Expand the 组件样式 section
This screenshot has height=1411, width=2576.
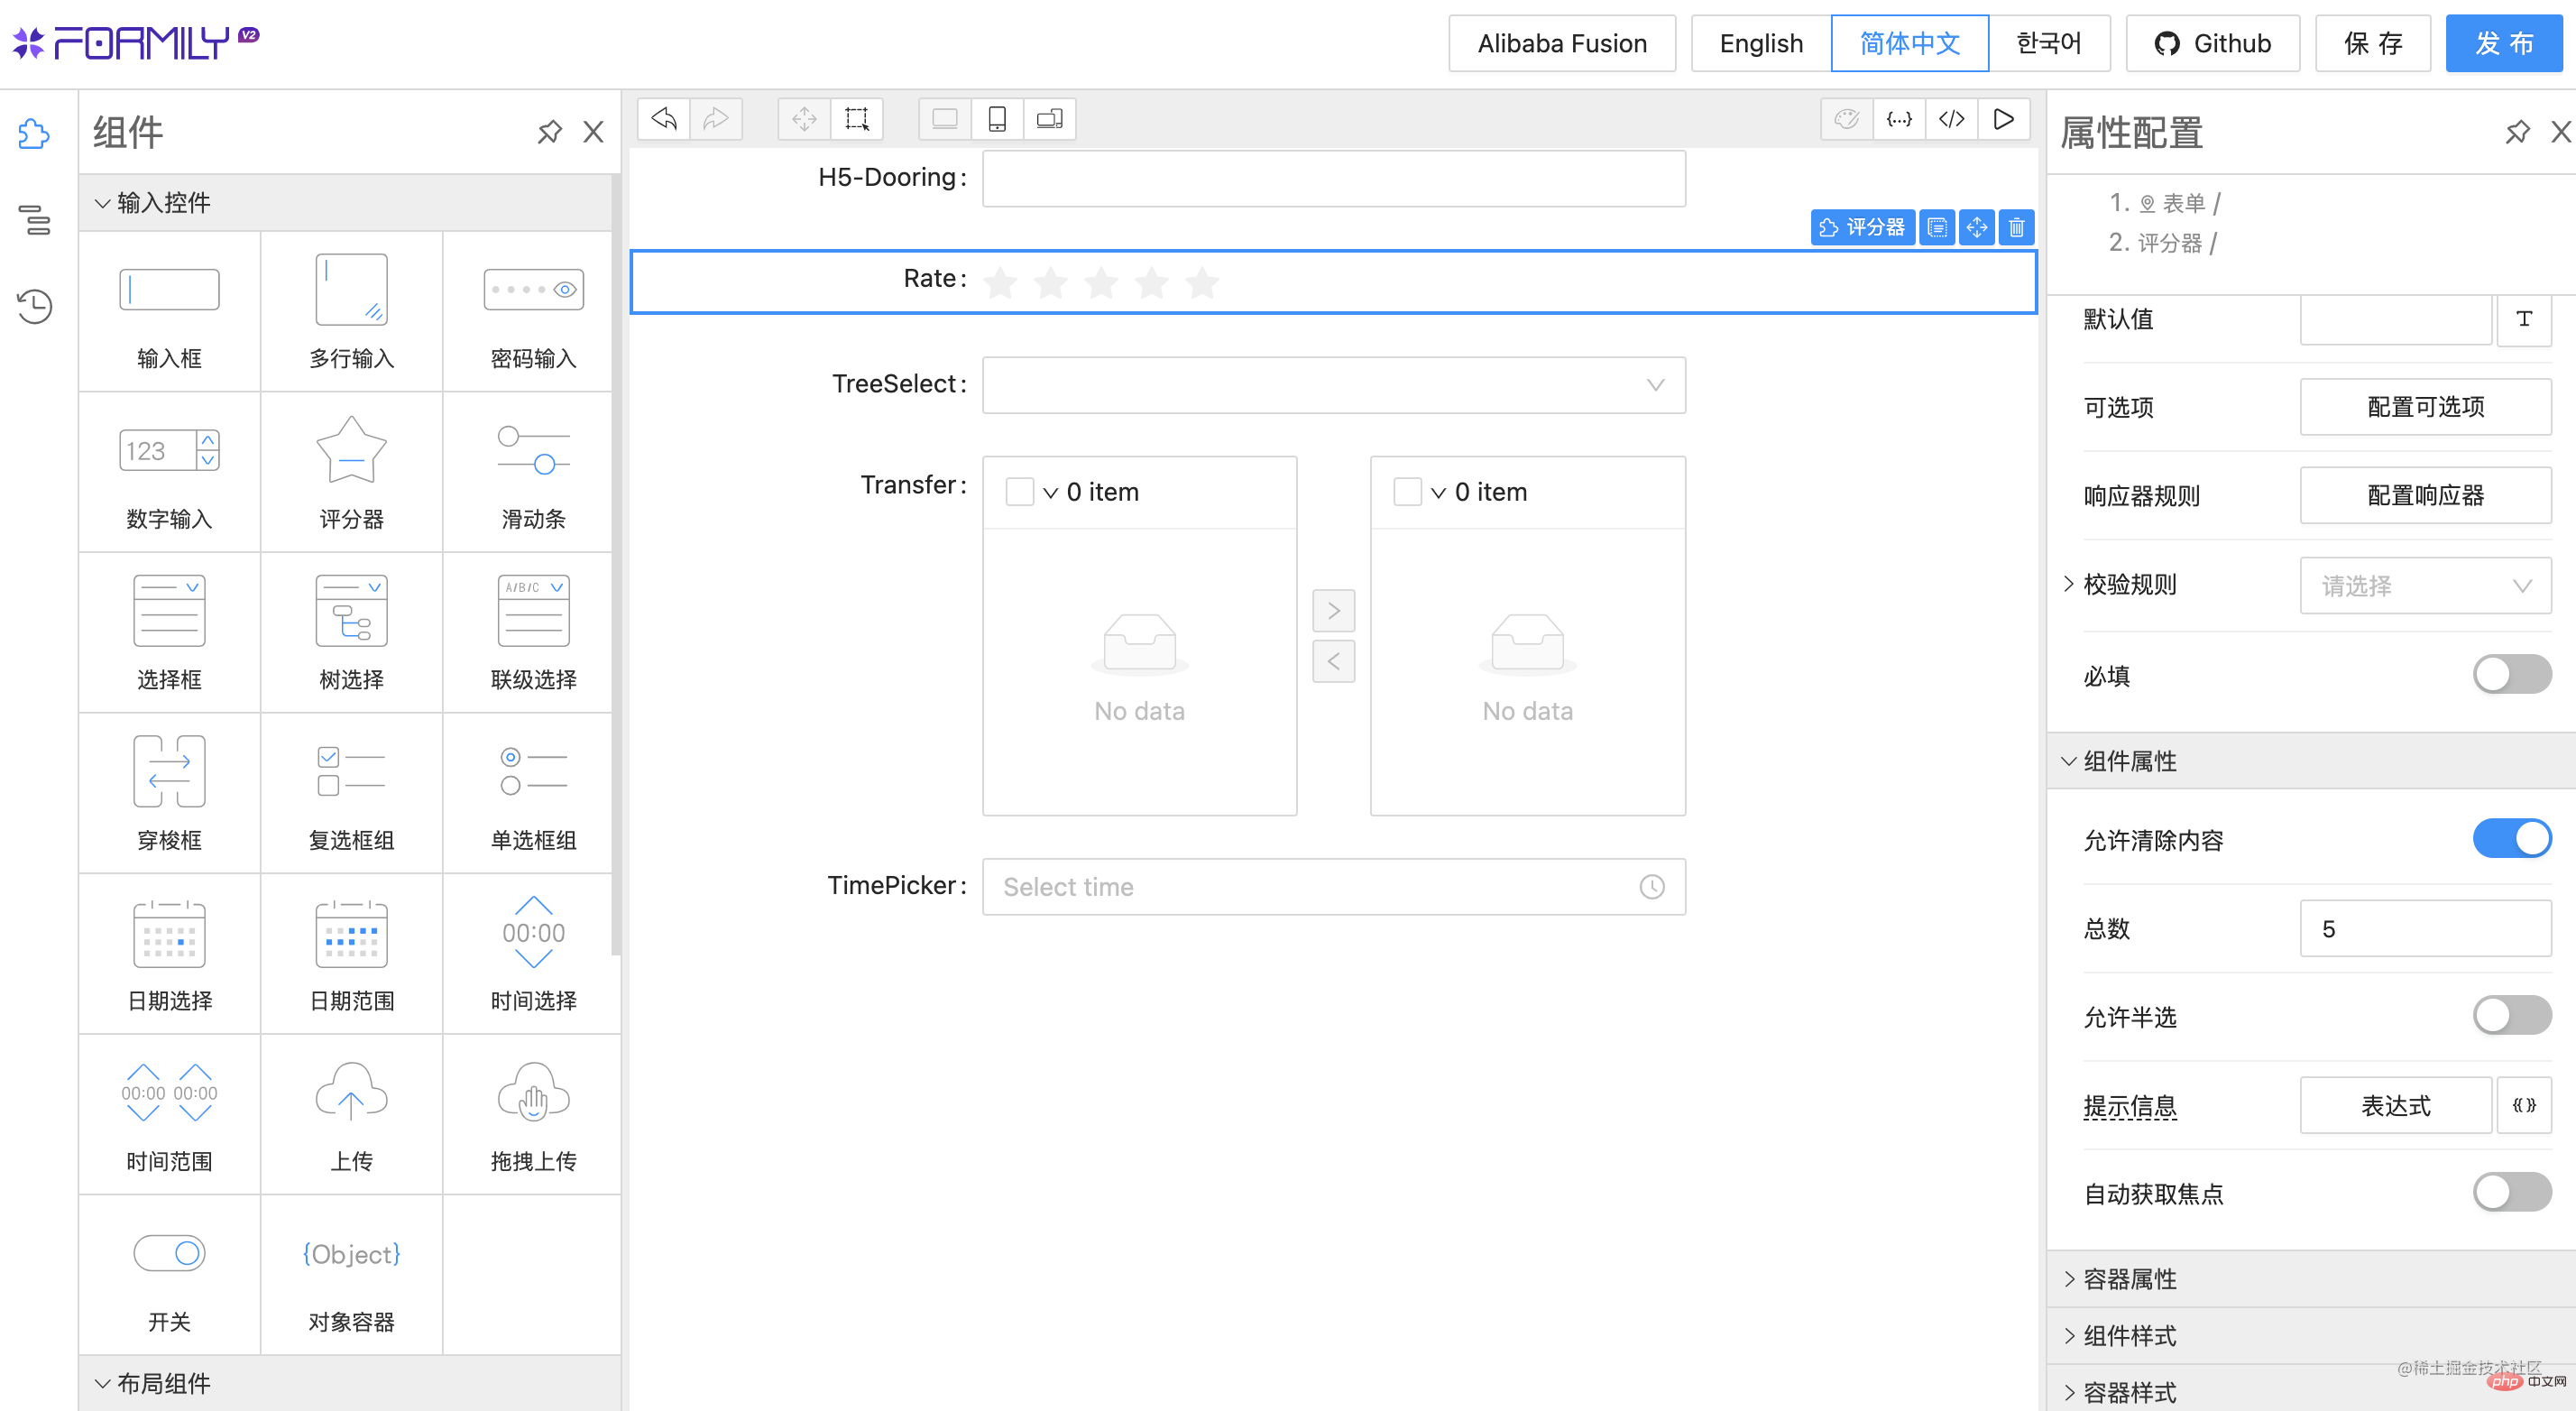tap(2311, 1336)
